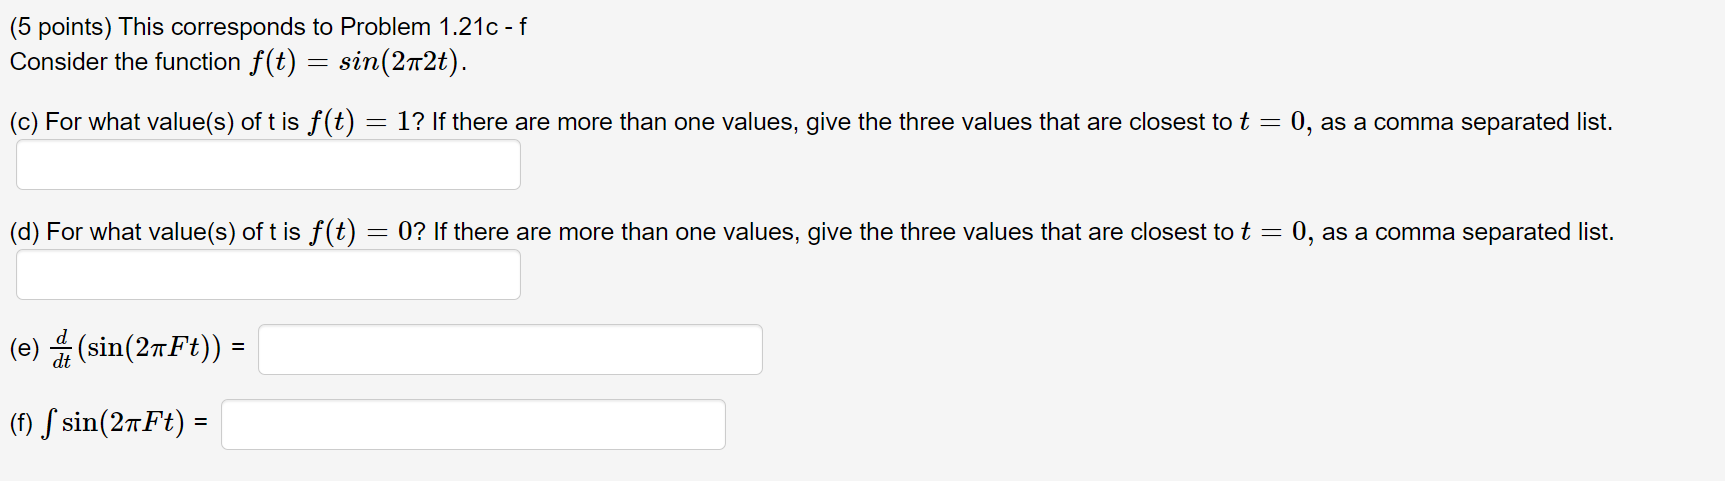
Task: Click the answer box for part (c)
Action: (268, 164)
